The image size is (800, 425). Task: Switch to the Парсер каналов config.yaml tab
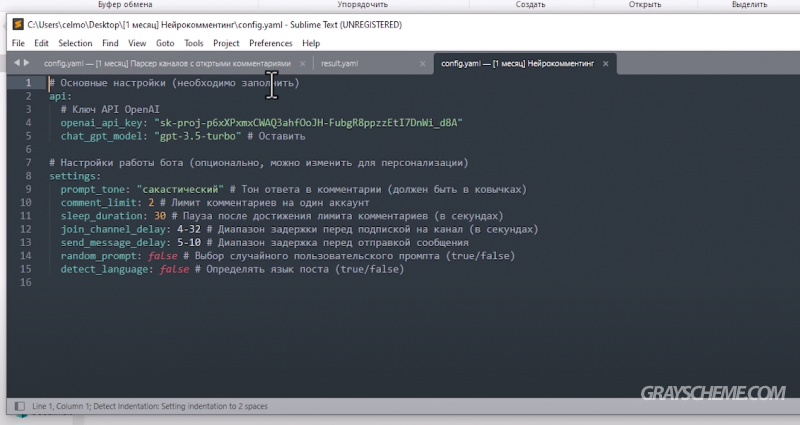click(167, 64)
